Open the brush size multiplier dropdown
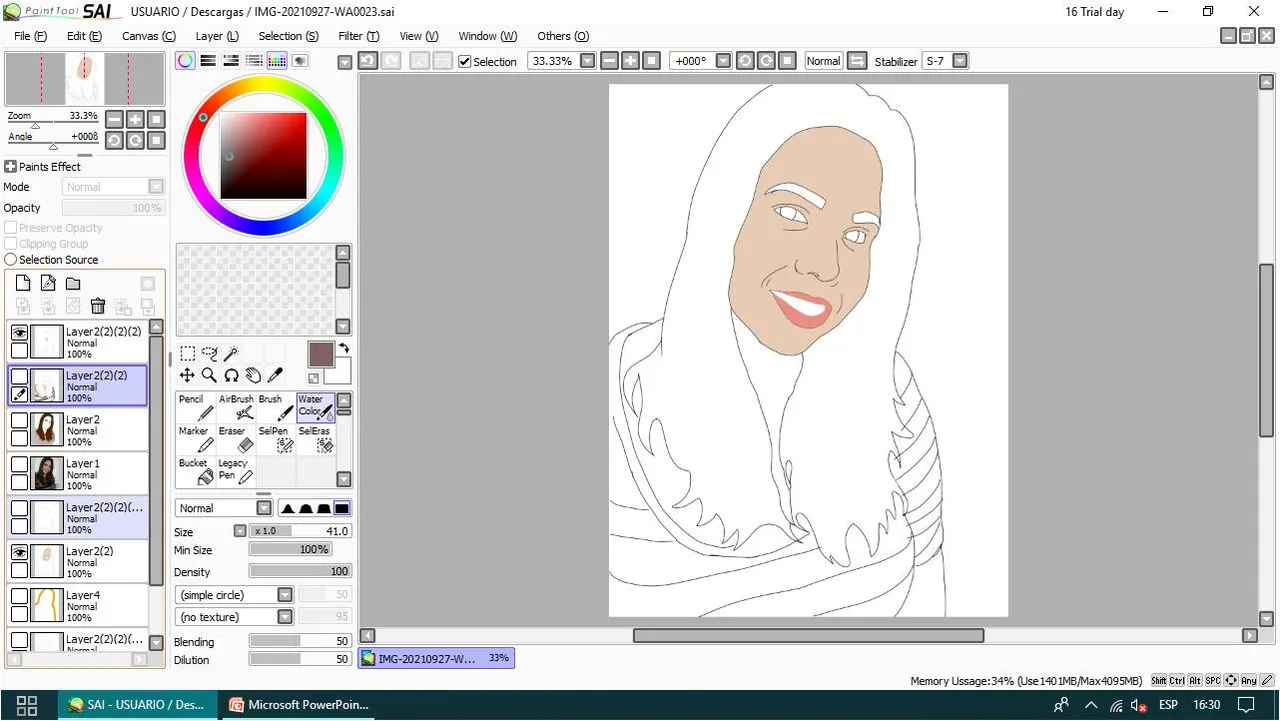The height and width of the screenshot is (721, 1280). tap(240, 531)
